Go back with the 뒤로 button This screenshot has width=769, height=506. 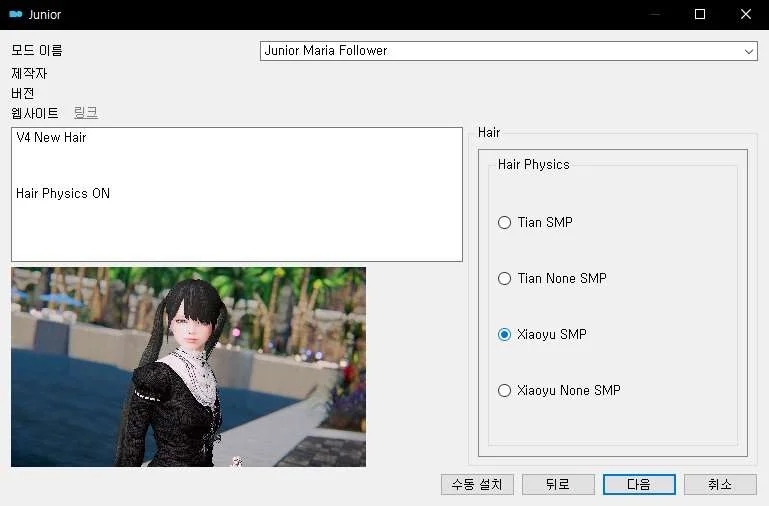click(x=558, y=484)
